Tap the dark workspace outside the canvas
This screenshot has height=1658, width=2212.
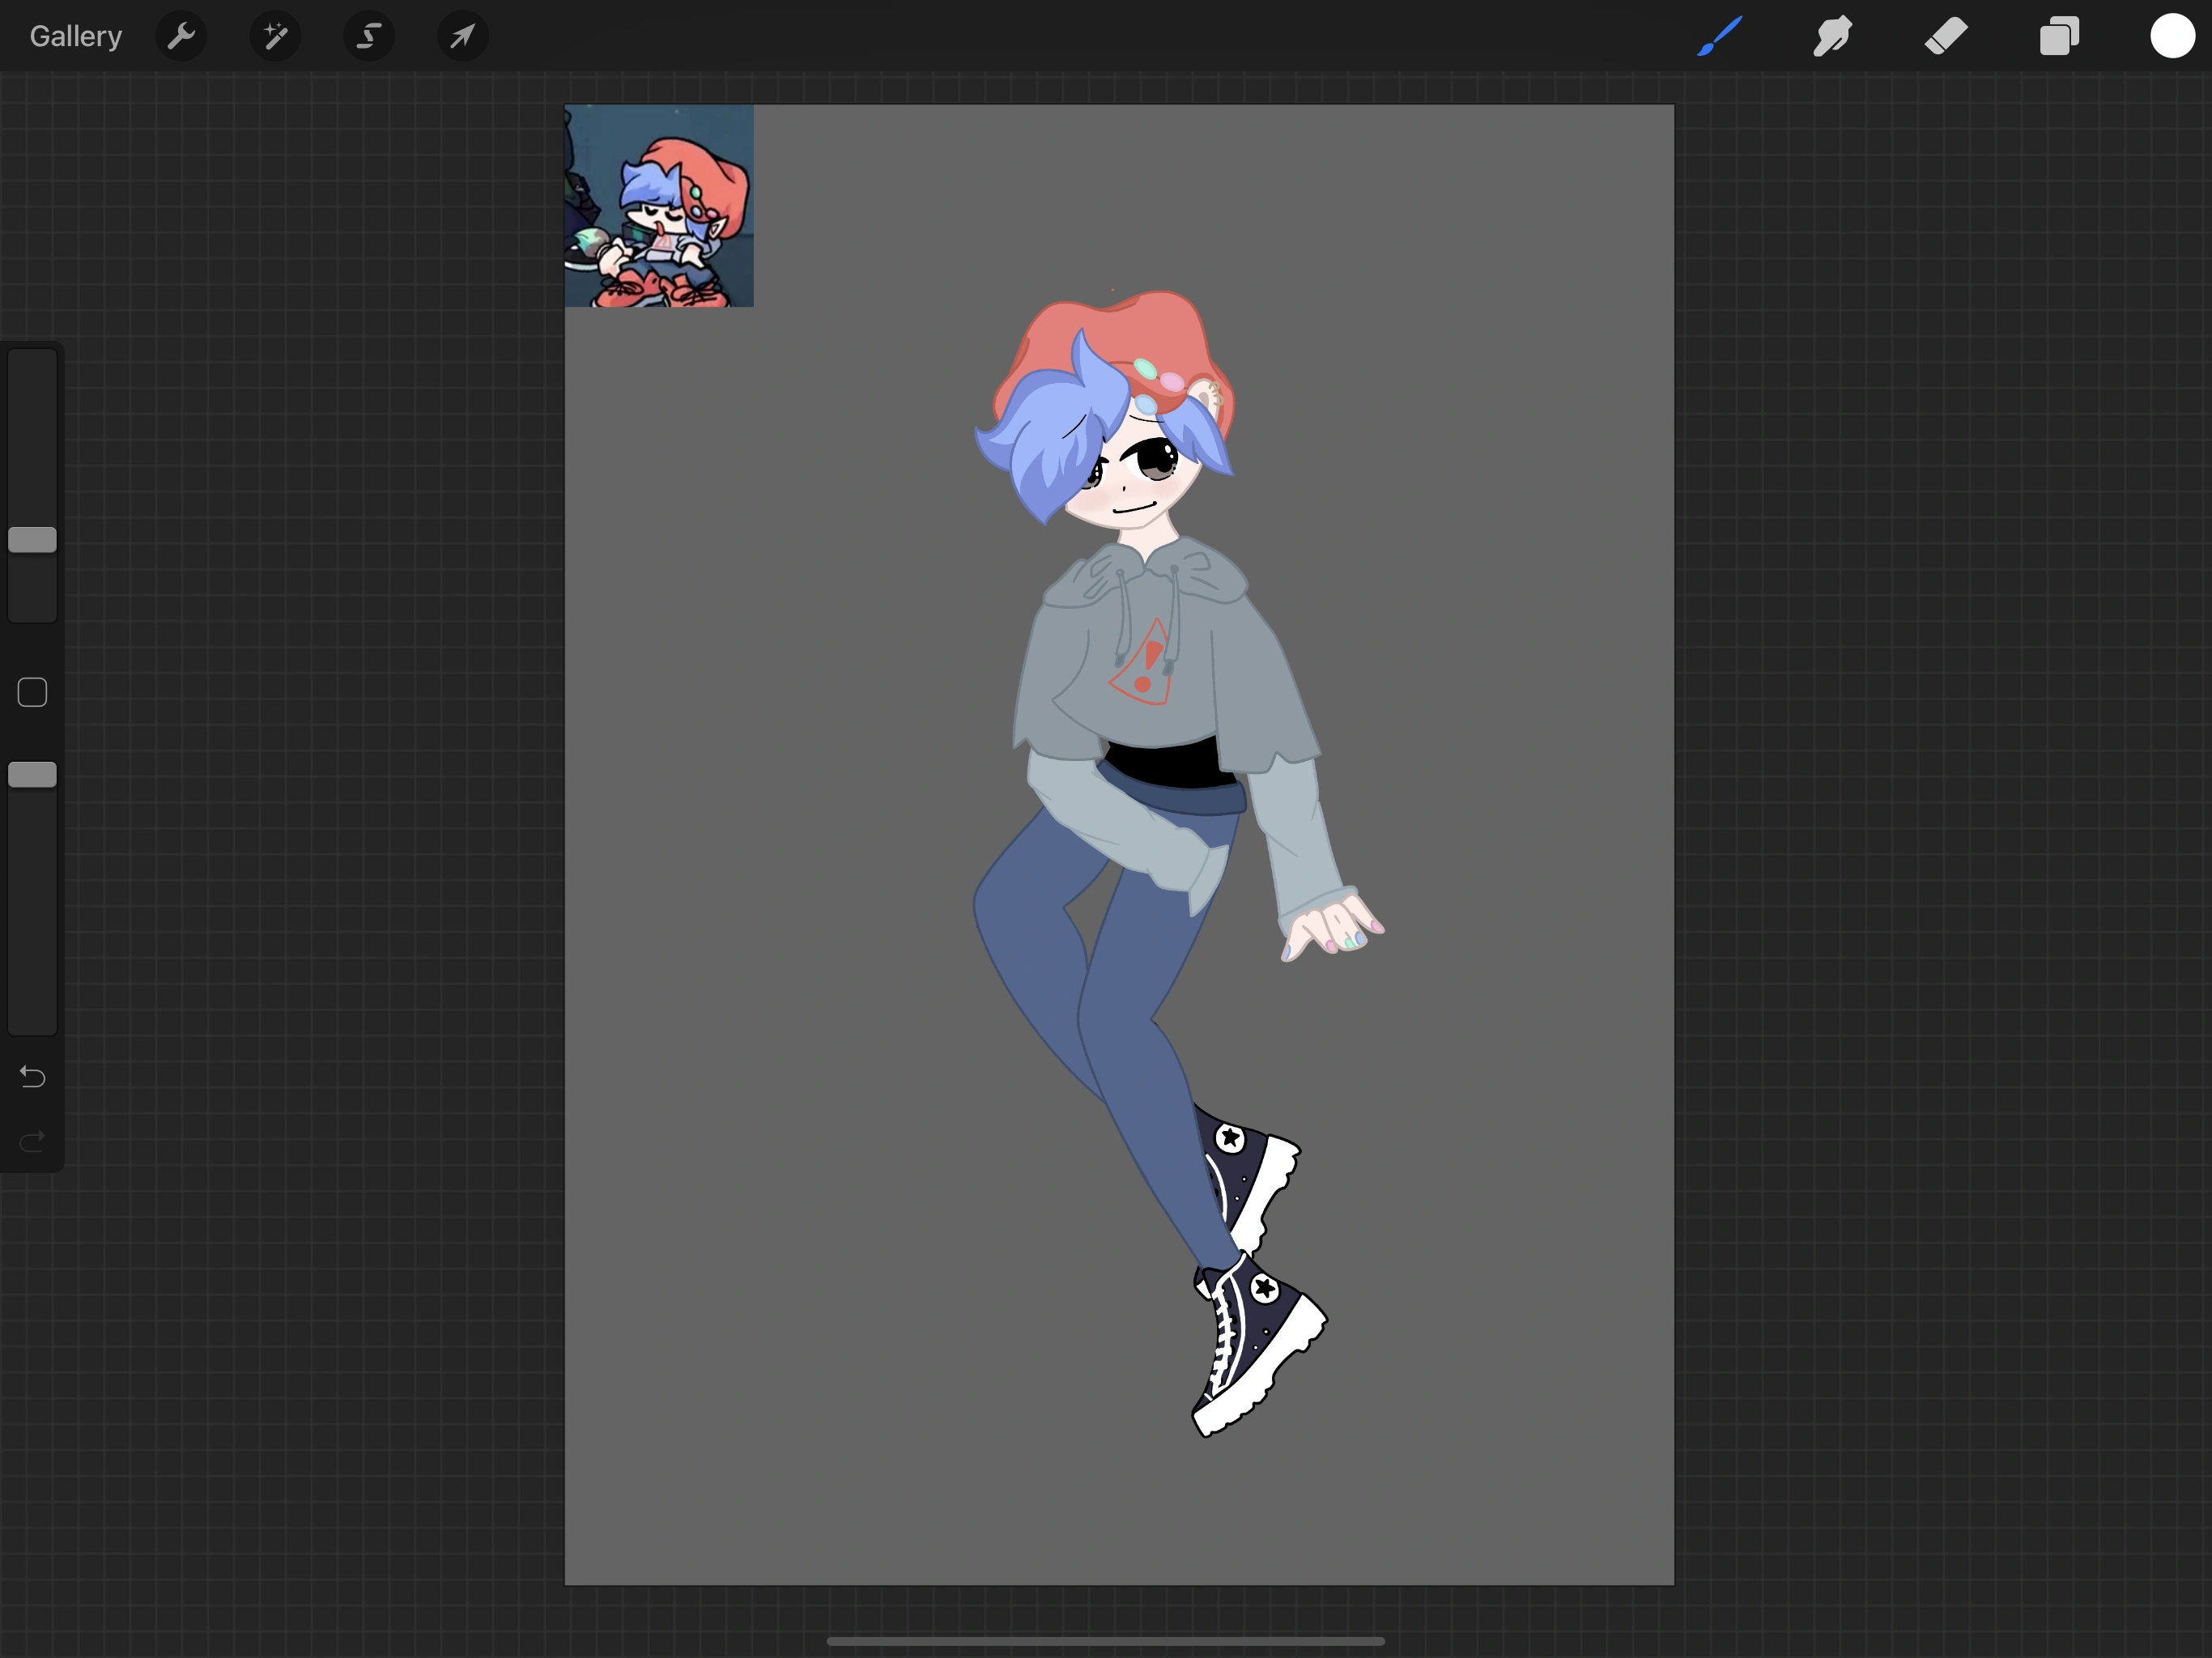point(300,1300)
